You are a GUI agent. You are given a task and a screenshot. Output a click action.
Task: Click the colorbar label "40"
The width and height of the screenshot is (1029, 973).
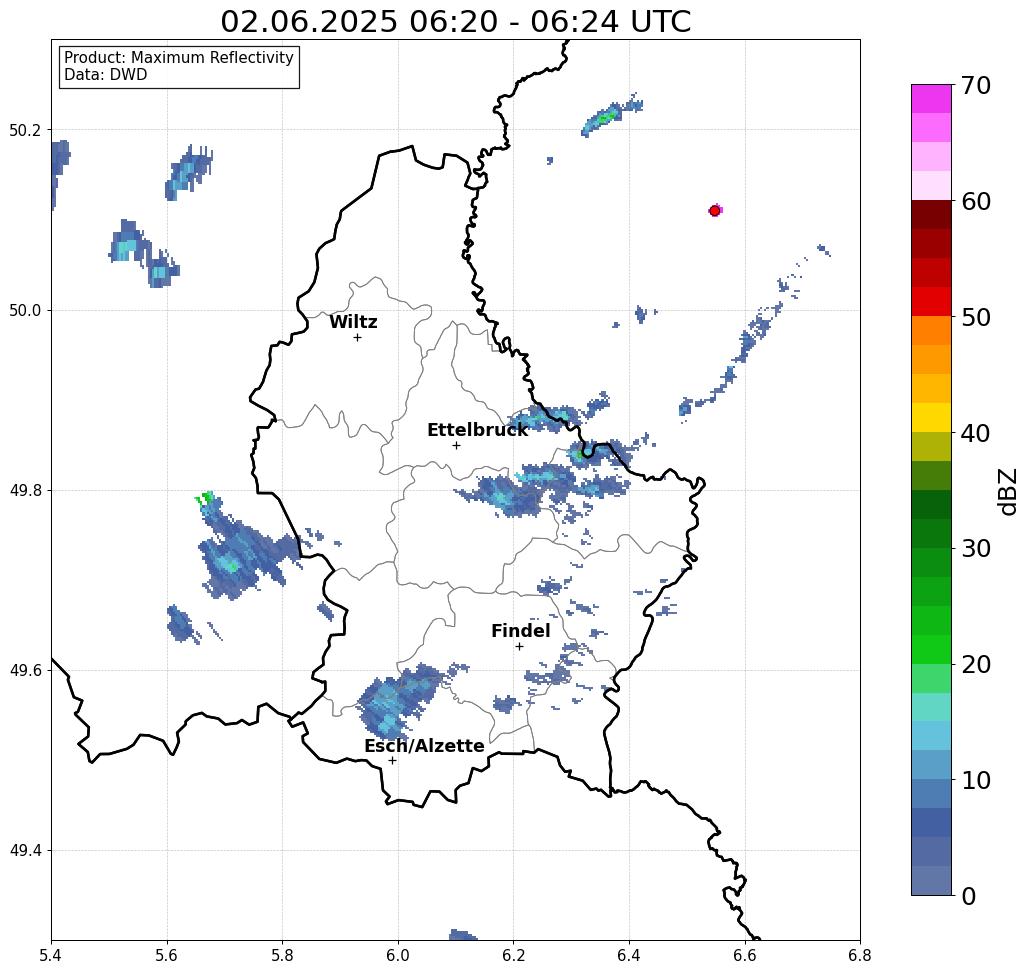click(975, 433)
